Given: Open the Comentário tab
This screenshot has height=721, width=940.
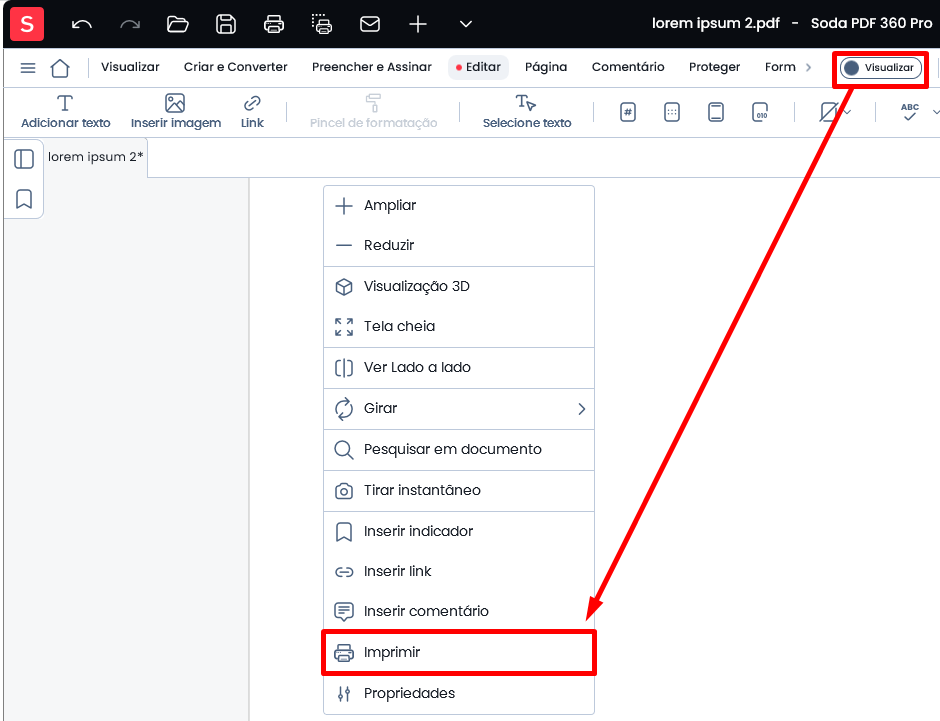Looking at the screenshot, I should pos(628,67).
